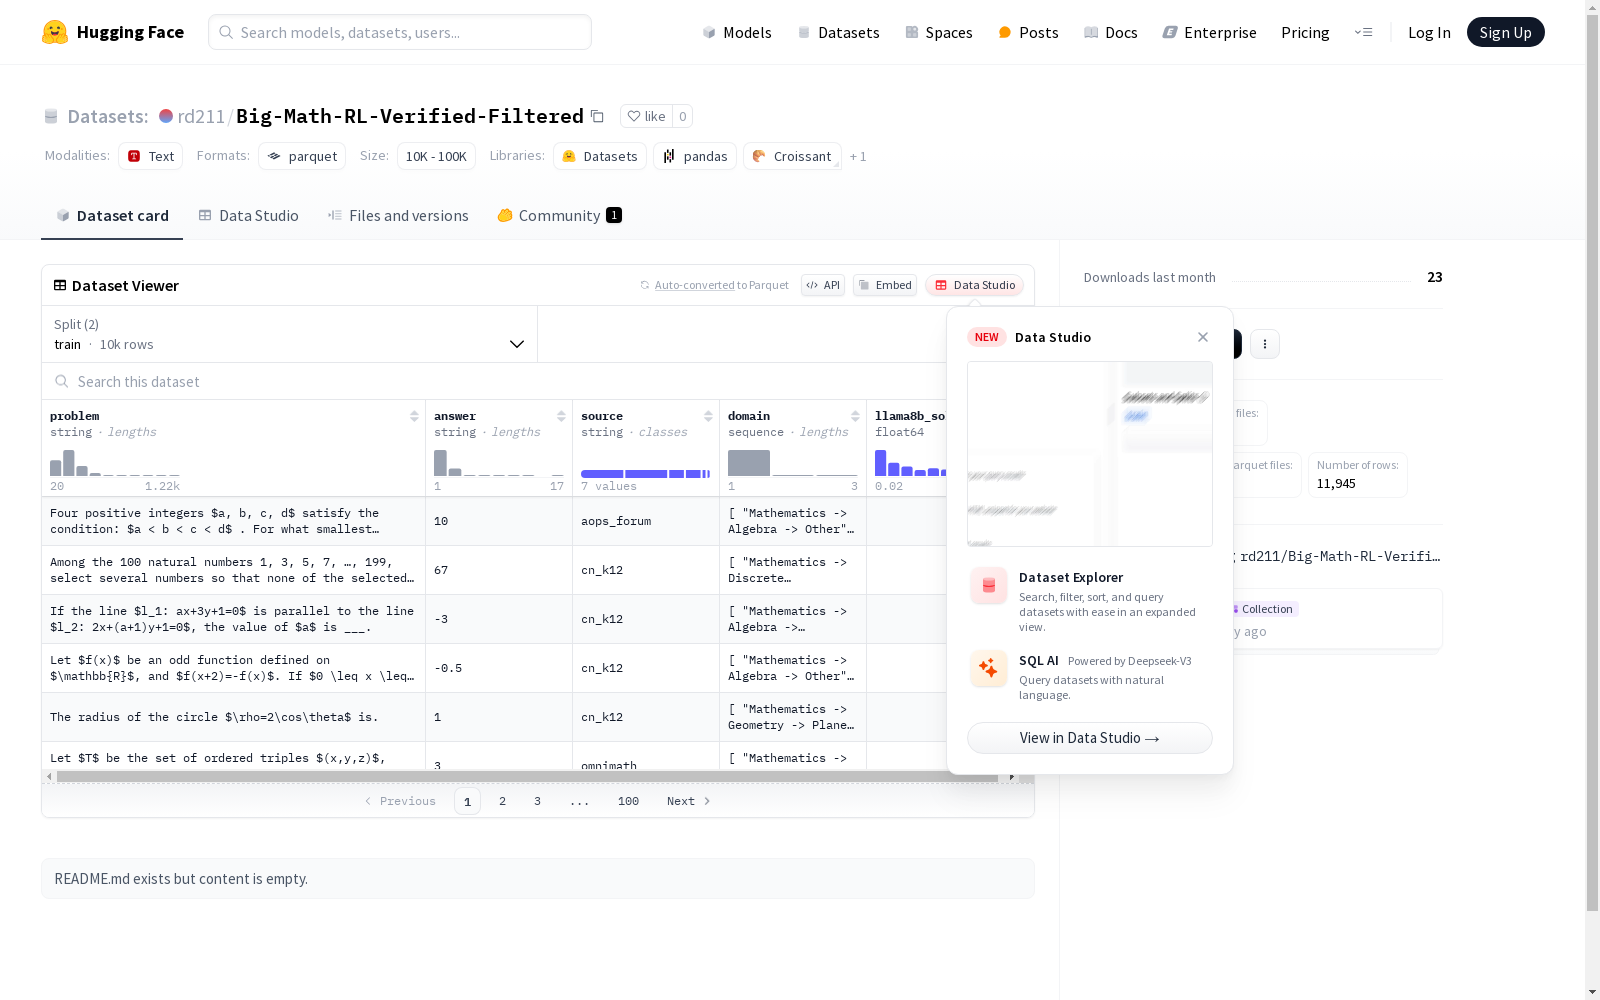Open the Datasets nav item
This screenshot has height=1000, width=1600.
[x=838, y=32]
